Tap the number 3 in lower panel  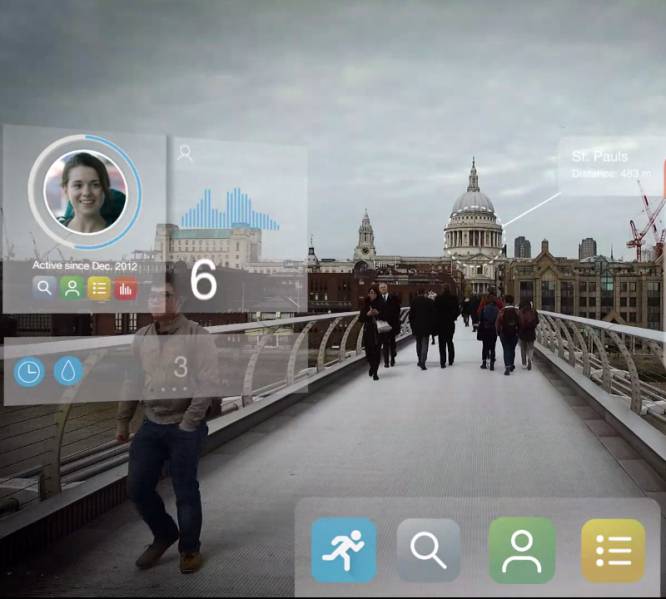(181, 367)
